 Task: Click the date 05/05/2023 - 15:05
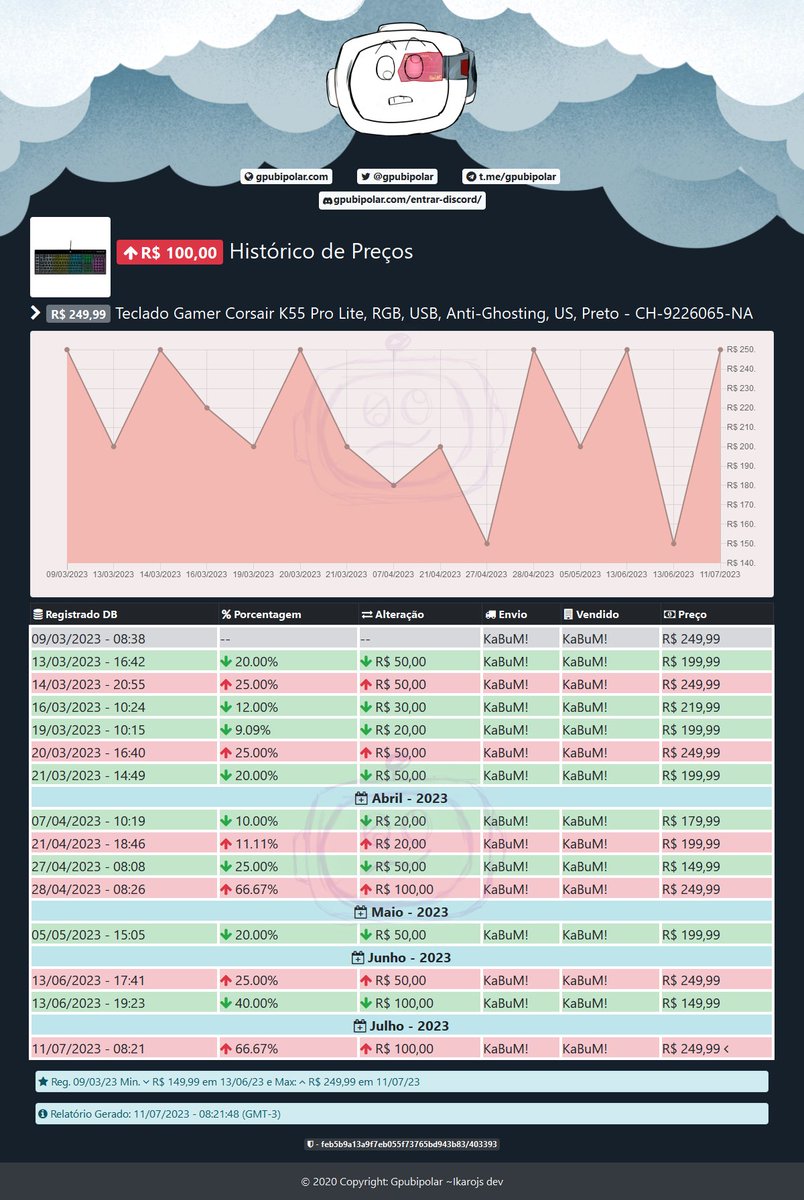pos(89,935)
